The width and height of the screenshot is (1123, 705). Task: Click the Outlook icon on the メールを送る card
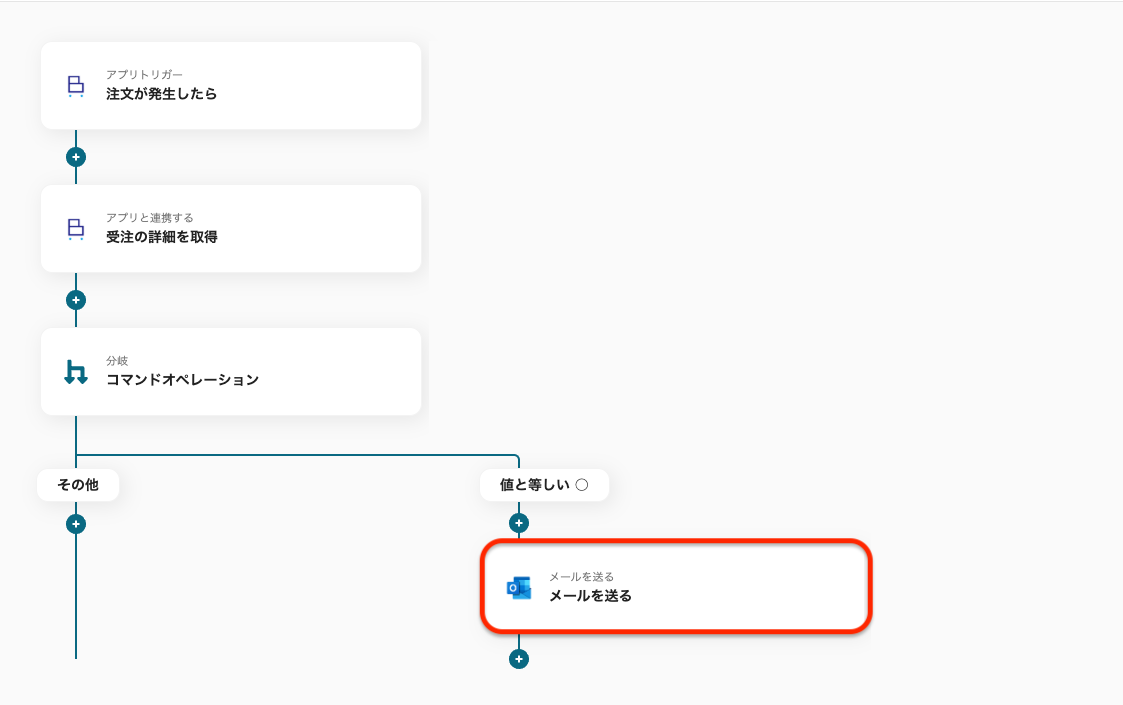[519, 588]
